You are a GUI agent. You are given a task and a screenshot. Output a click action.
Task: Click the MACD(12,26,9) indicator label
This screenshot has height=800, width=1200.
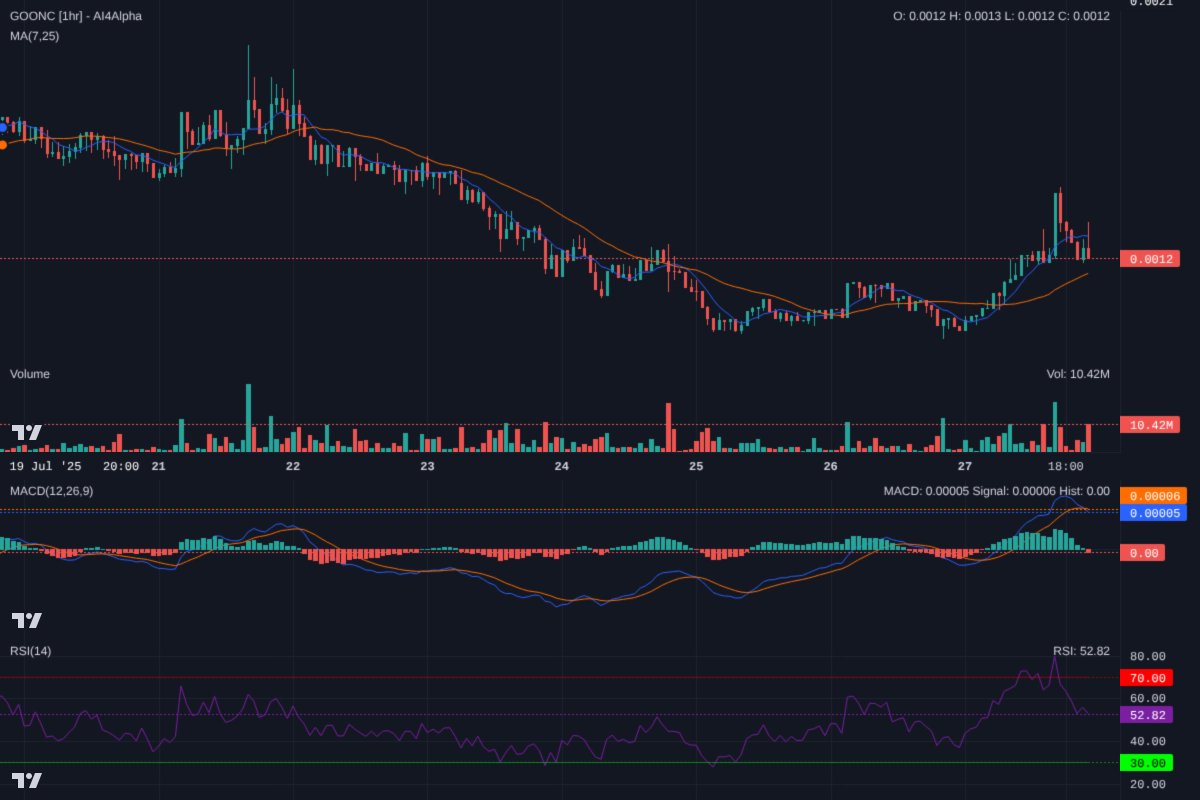coord(52,491)
